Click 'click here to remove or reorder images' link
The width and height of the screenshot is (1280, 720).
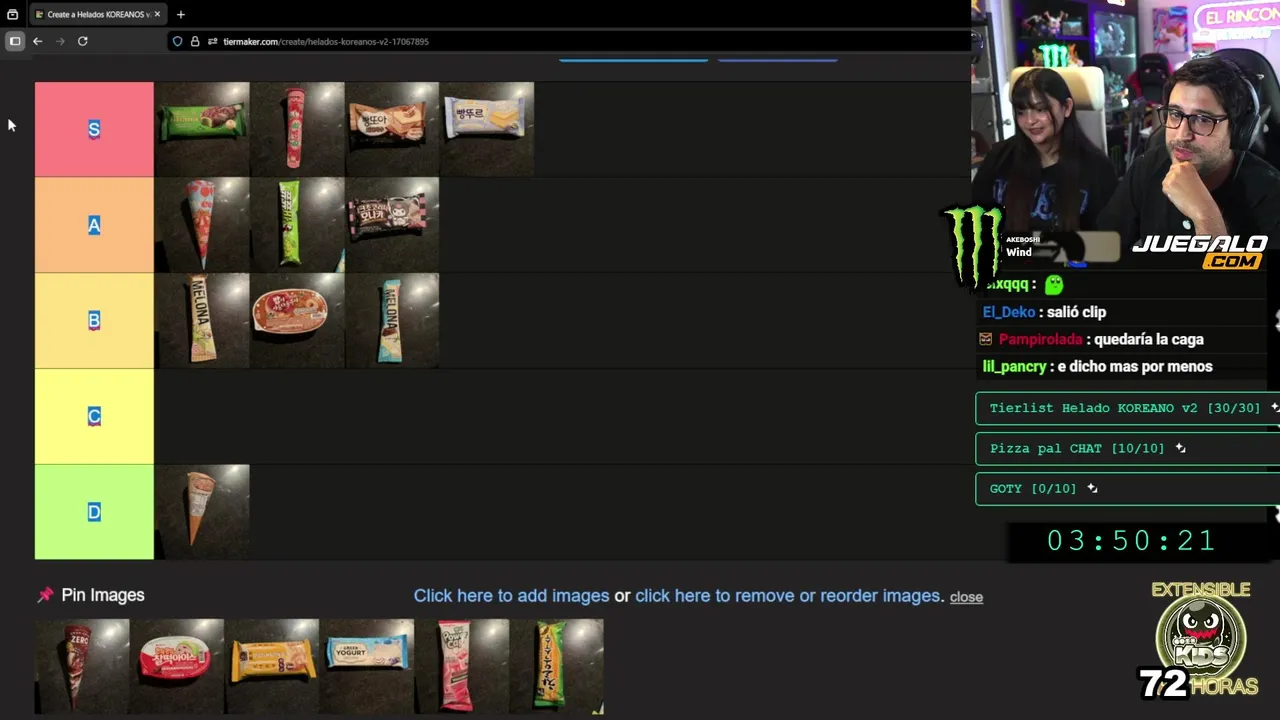coord(787,596)
